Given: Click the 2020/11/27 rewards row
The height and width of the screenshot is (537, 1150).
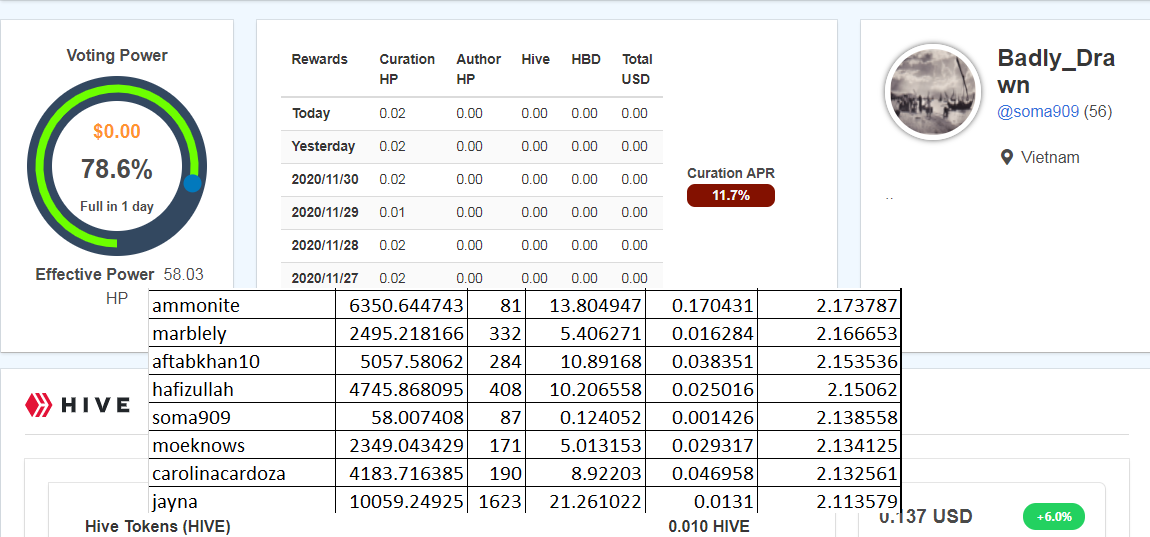Looking at the screenshot, I should [472, 277].
